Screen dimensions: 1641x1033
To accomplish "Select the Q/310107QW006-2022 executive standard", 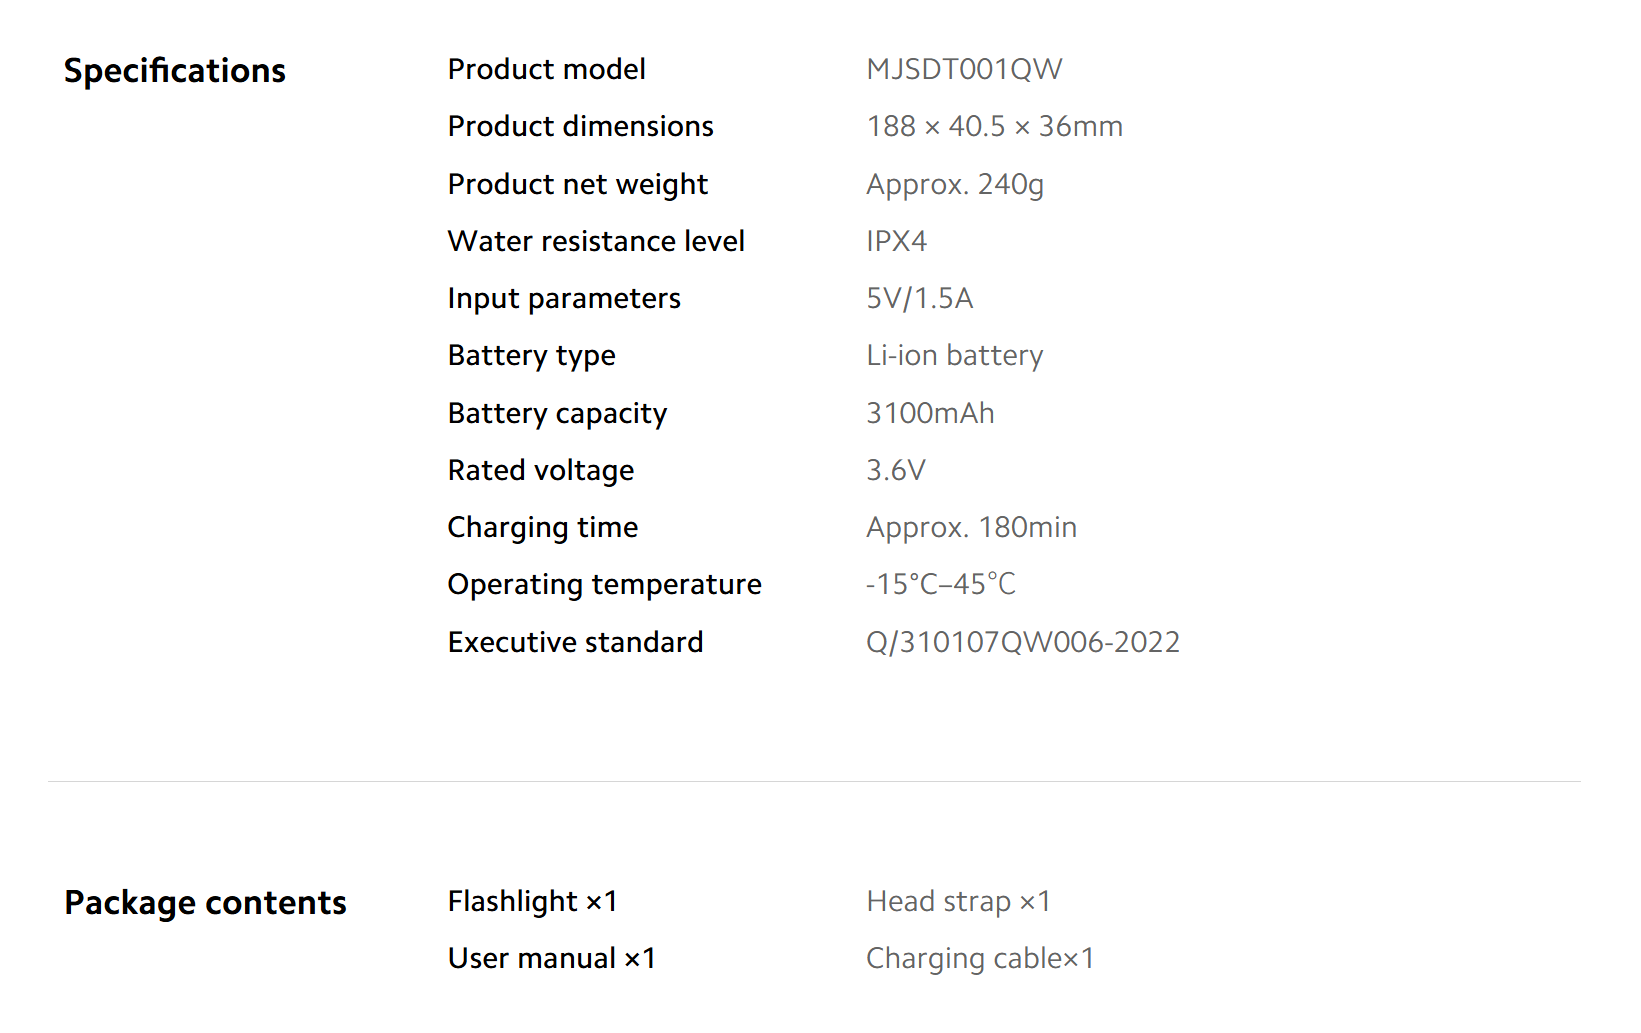I will [x=1022, y=642].
